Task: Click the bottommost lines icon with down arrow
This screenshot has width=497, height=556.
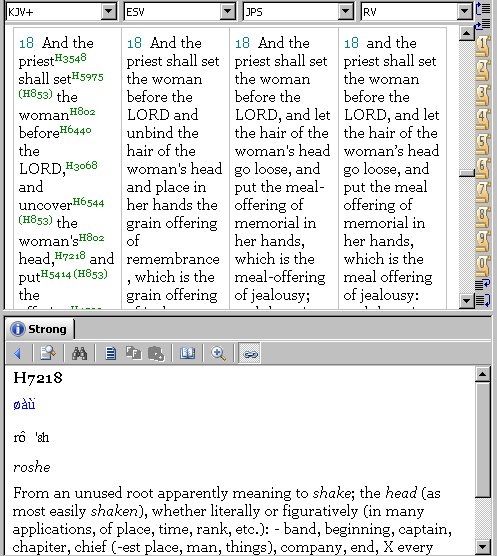Action: point(483,301)
